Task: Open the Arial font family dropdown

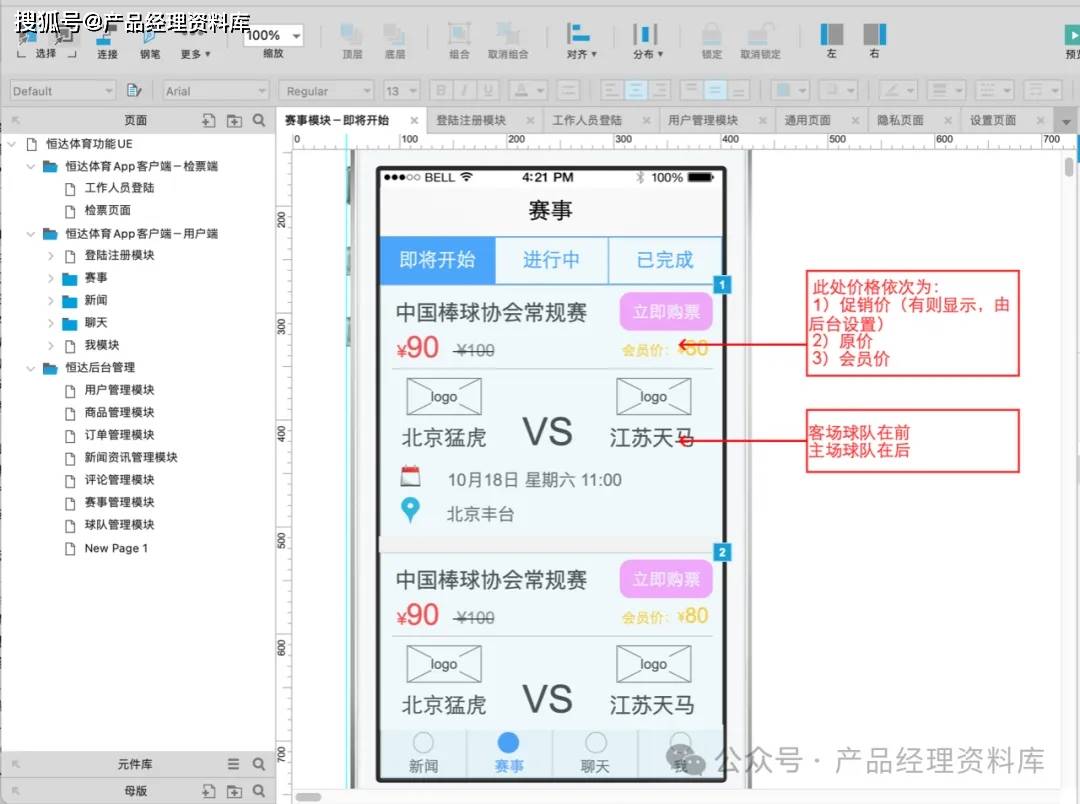Action: [213, 90]
